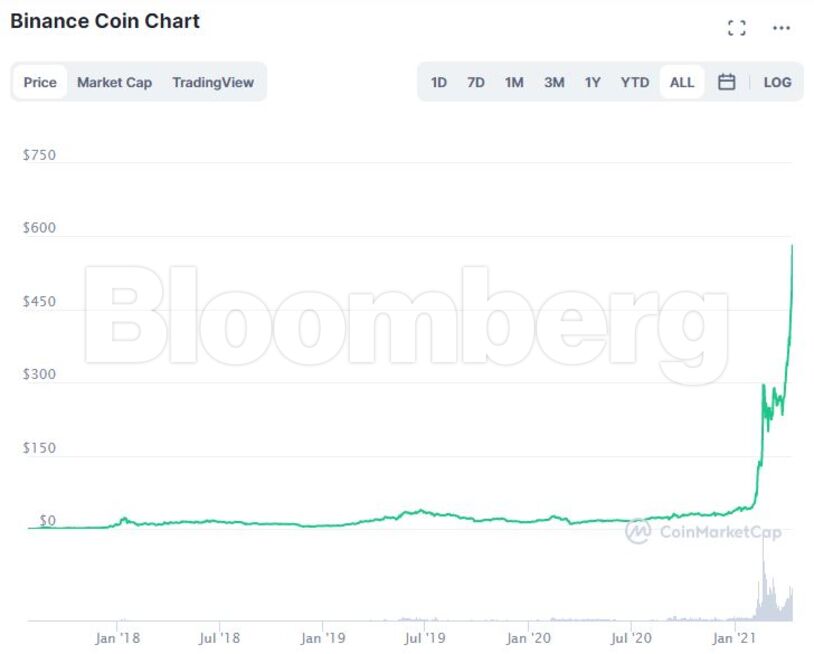
Task: Switch to the Market Cap view
Action: 114,82
